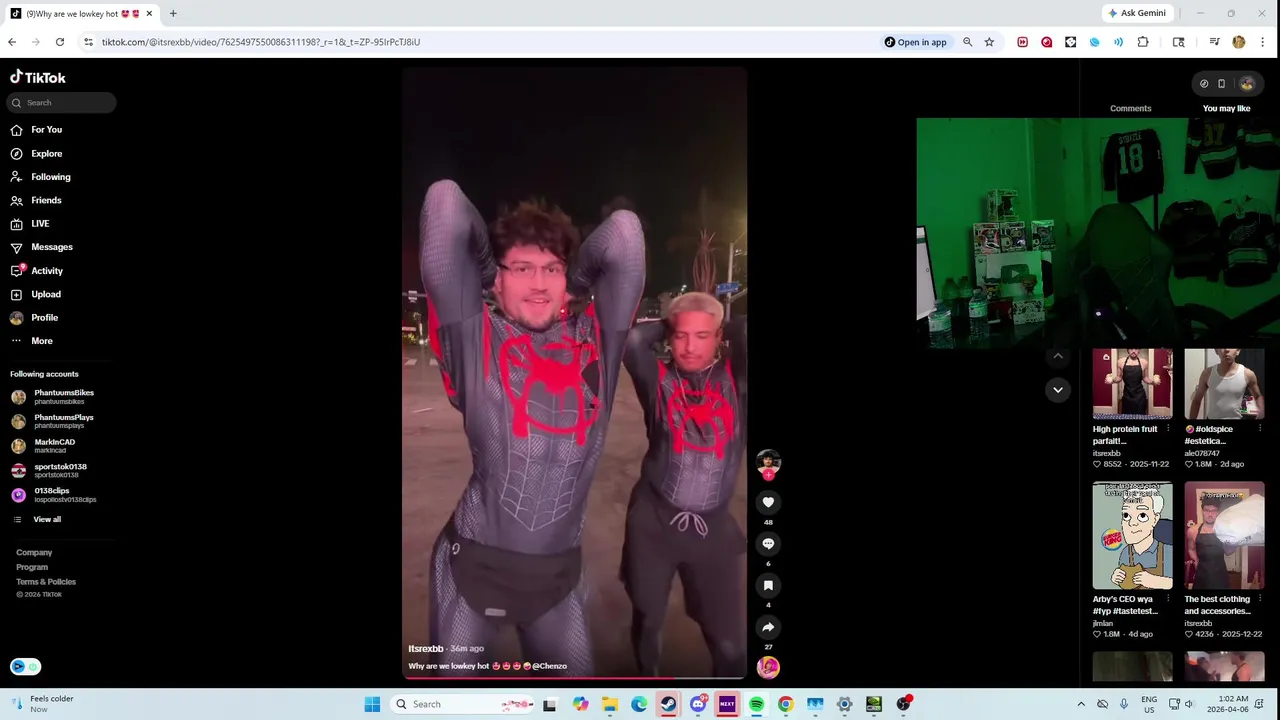Open the Following feed
This screenshot has height=720, width=1280.
(x=40, y=177)
